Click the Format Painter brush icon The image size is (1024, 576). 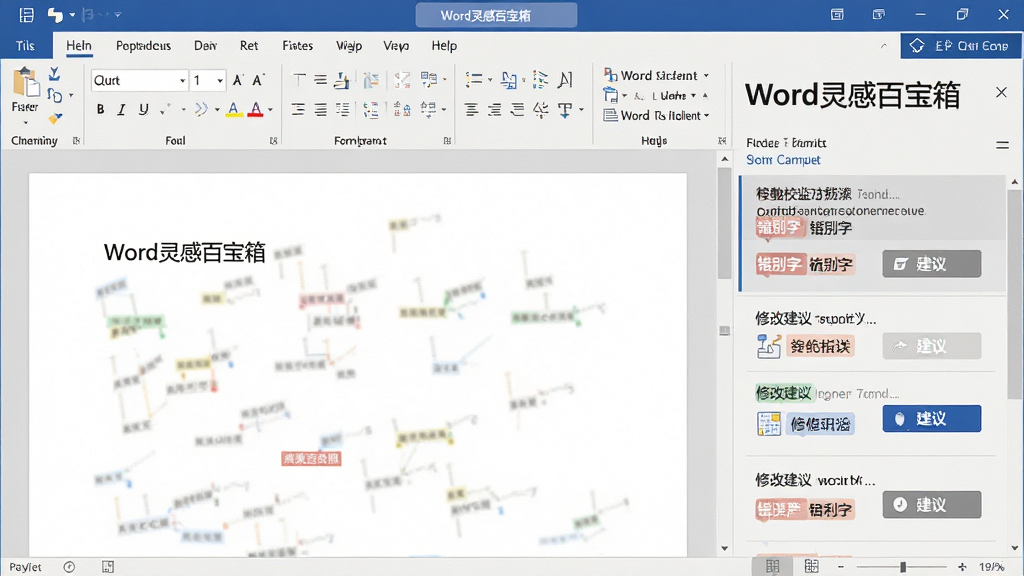pyautogui.click(x=56, y=118)
